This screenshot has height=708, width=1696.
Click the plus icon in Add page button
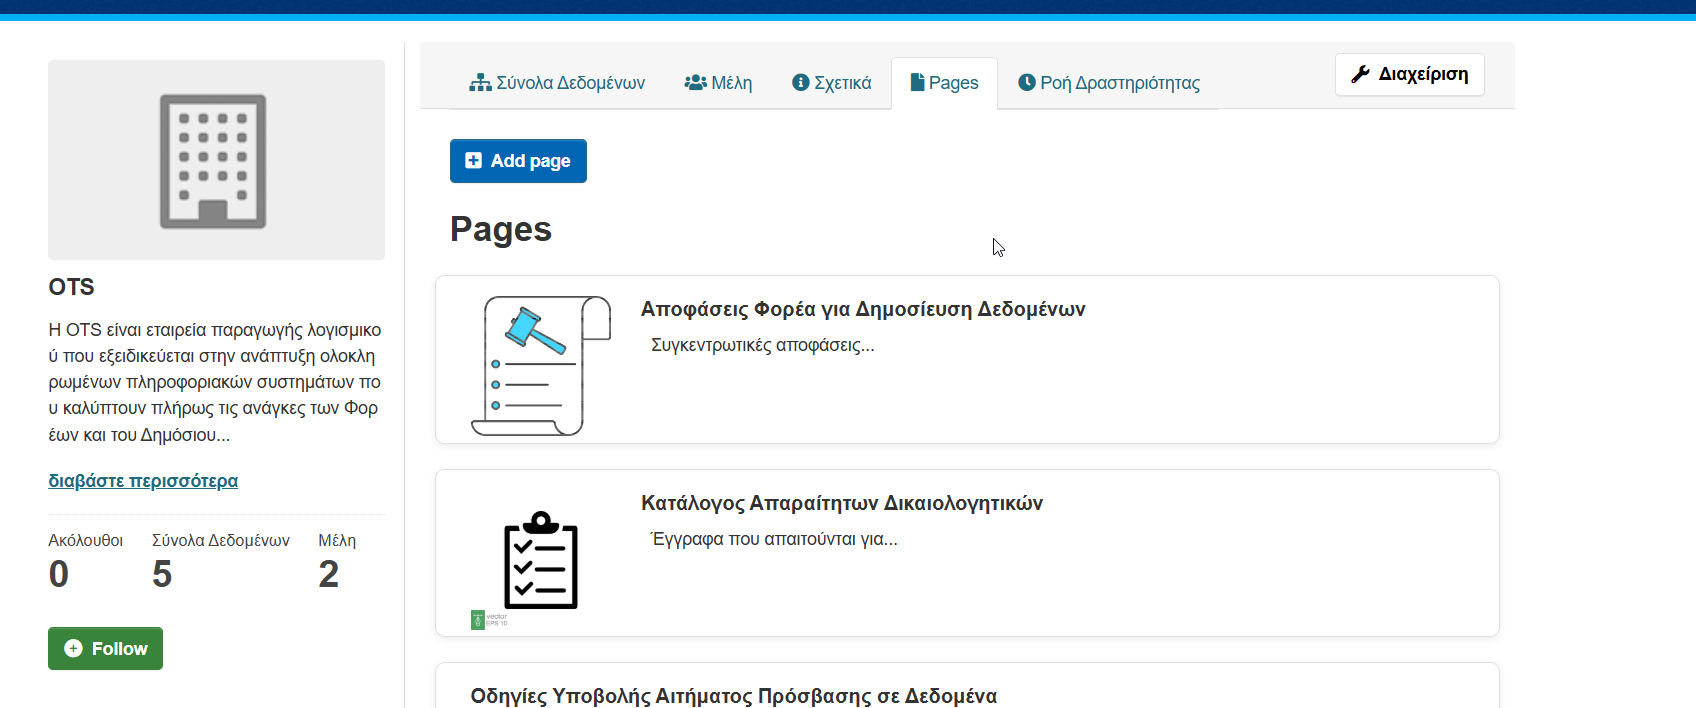[x=474, y=161]
